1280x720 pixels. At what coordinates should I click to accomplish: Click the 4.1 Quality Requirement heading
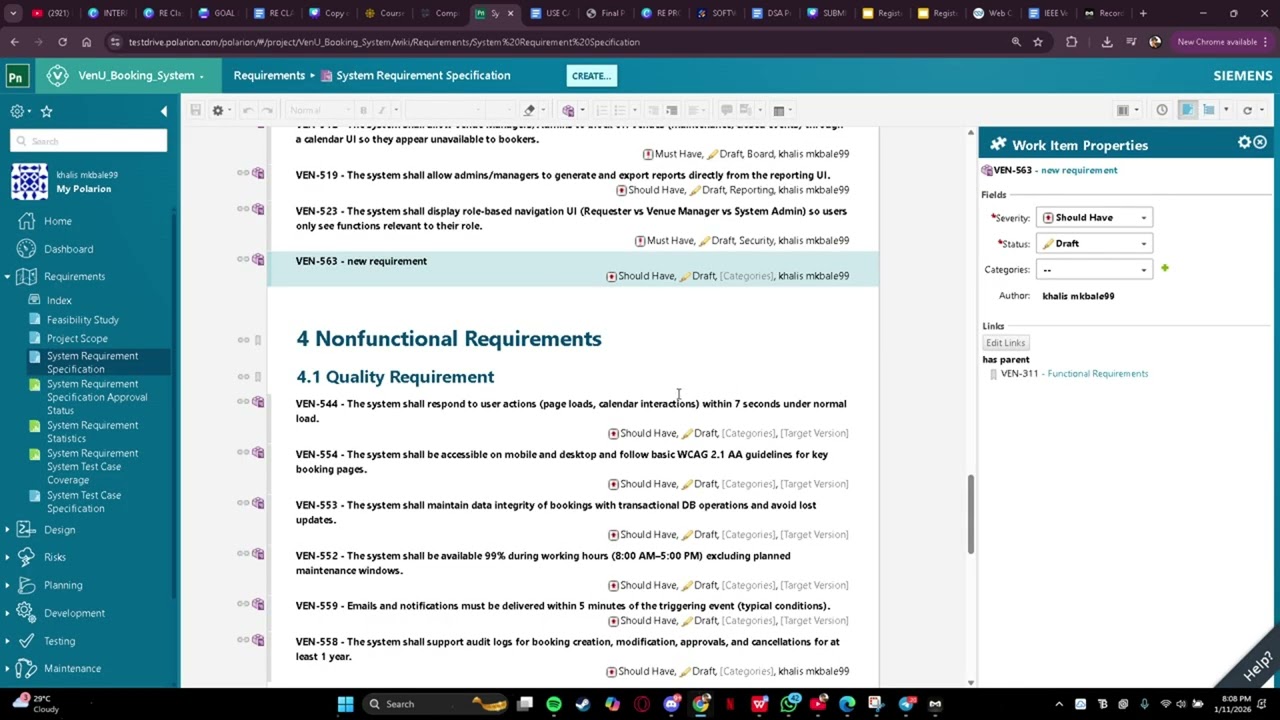395,377
